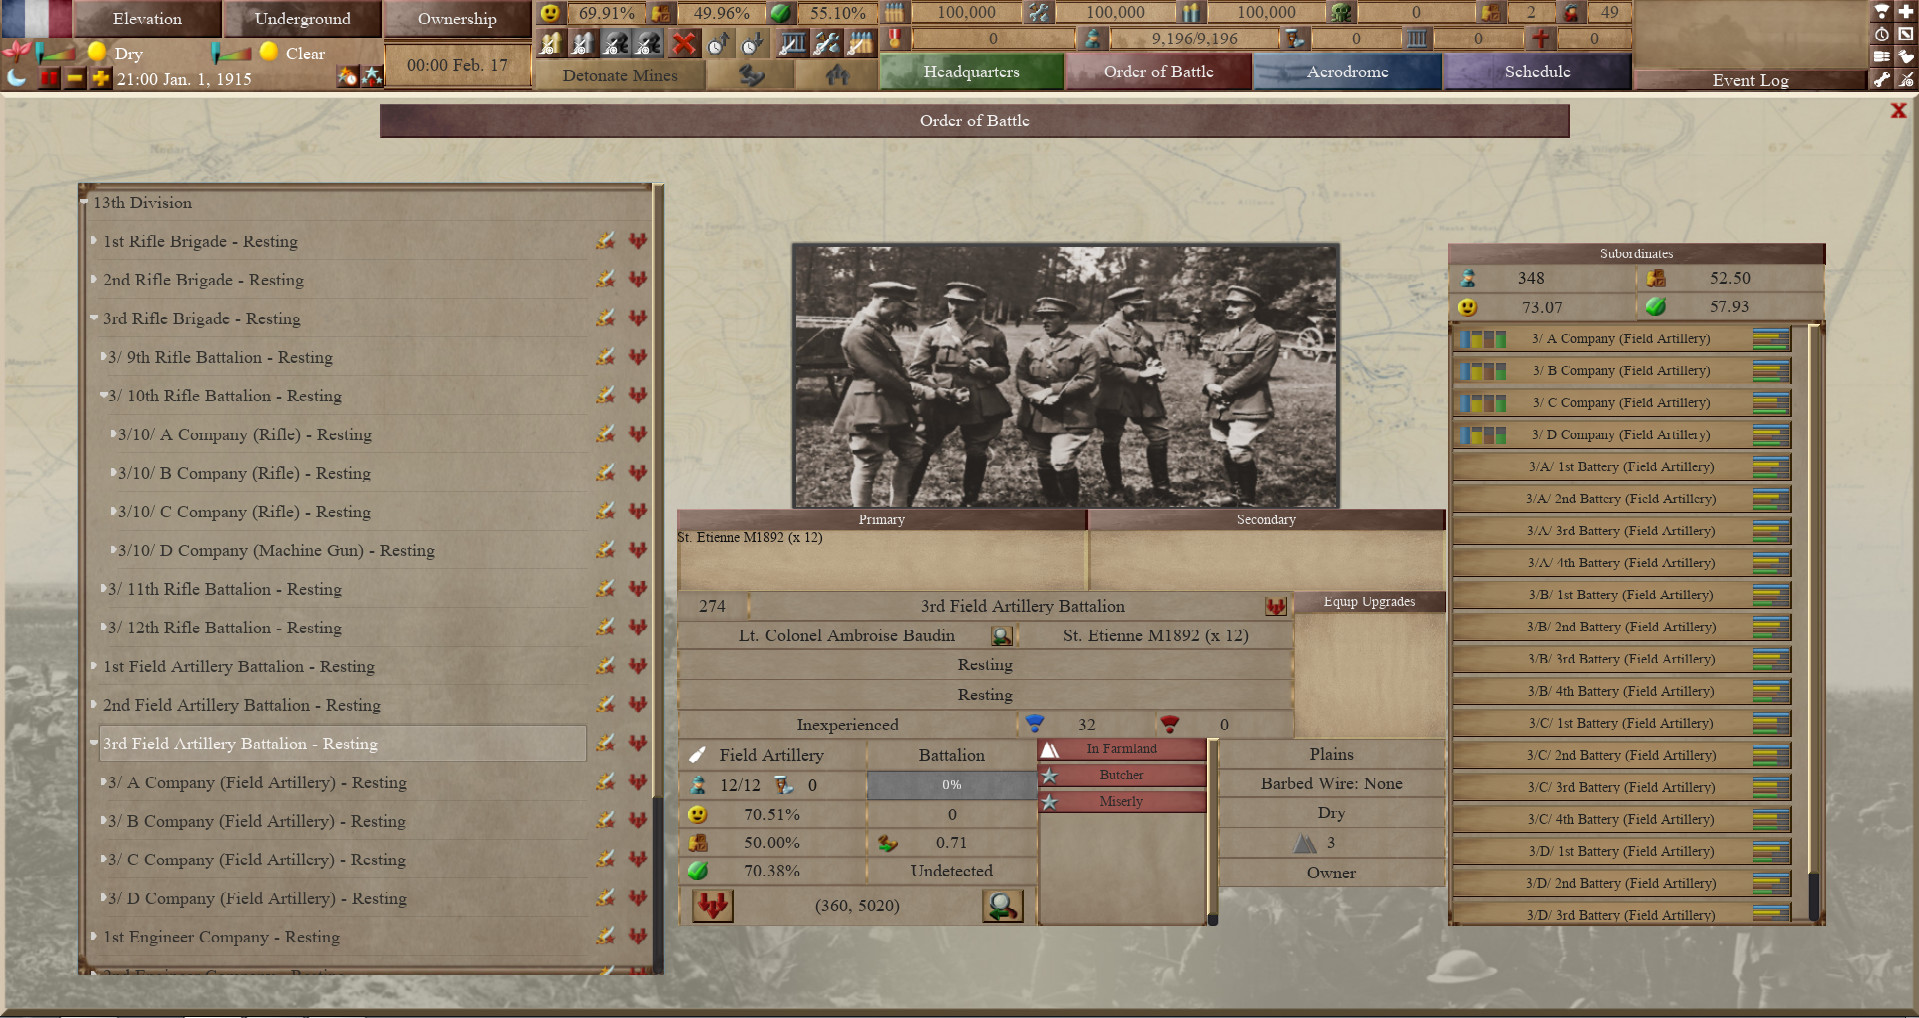Open the Headquarters tab
The width and height of the screenshot is (1919, 1018).
(x=971, y=72)
